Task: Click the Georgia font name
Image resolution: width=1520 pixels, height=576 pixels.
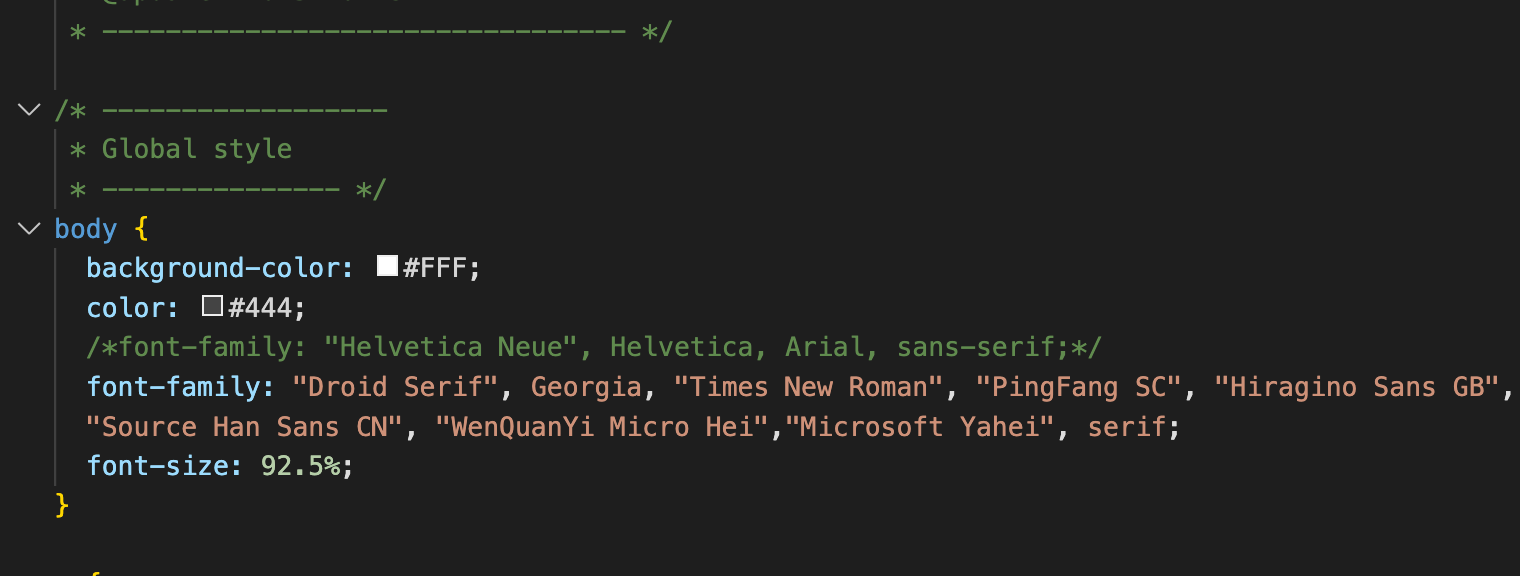Action: [x=586, y=387]
